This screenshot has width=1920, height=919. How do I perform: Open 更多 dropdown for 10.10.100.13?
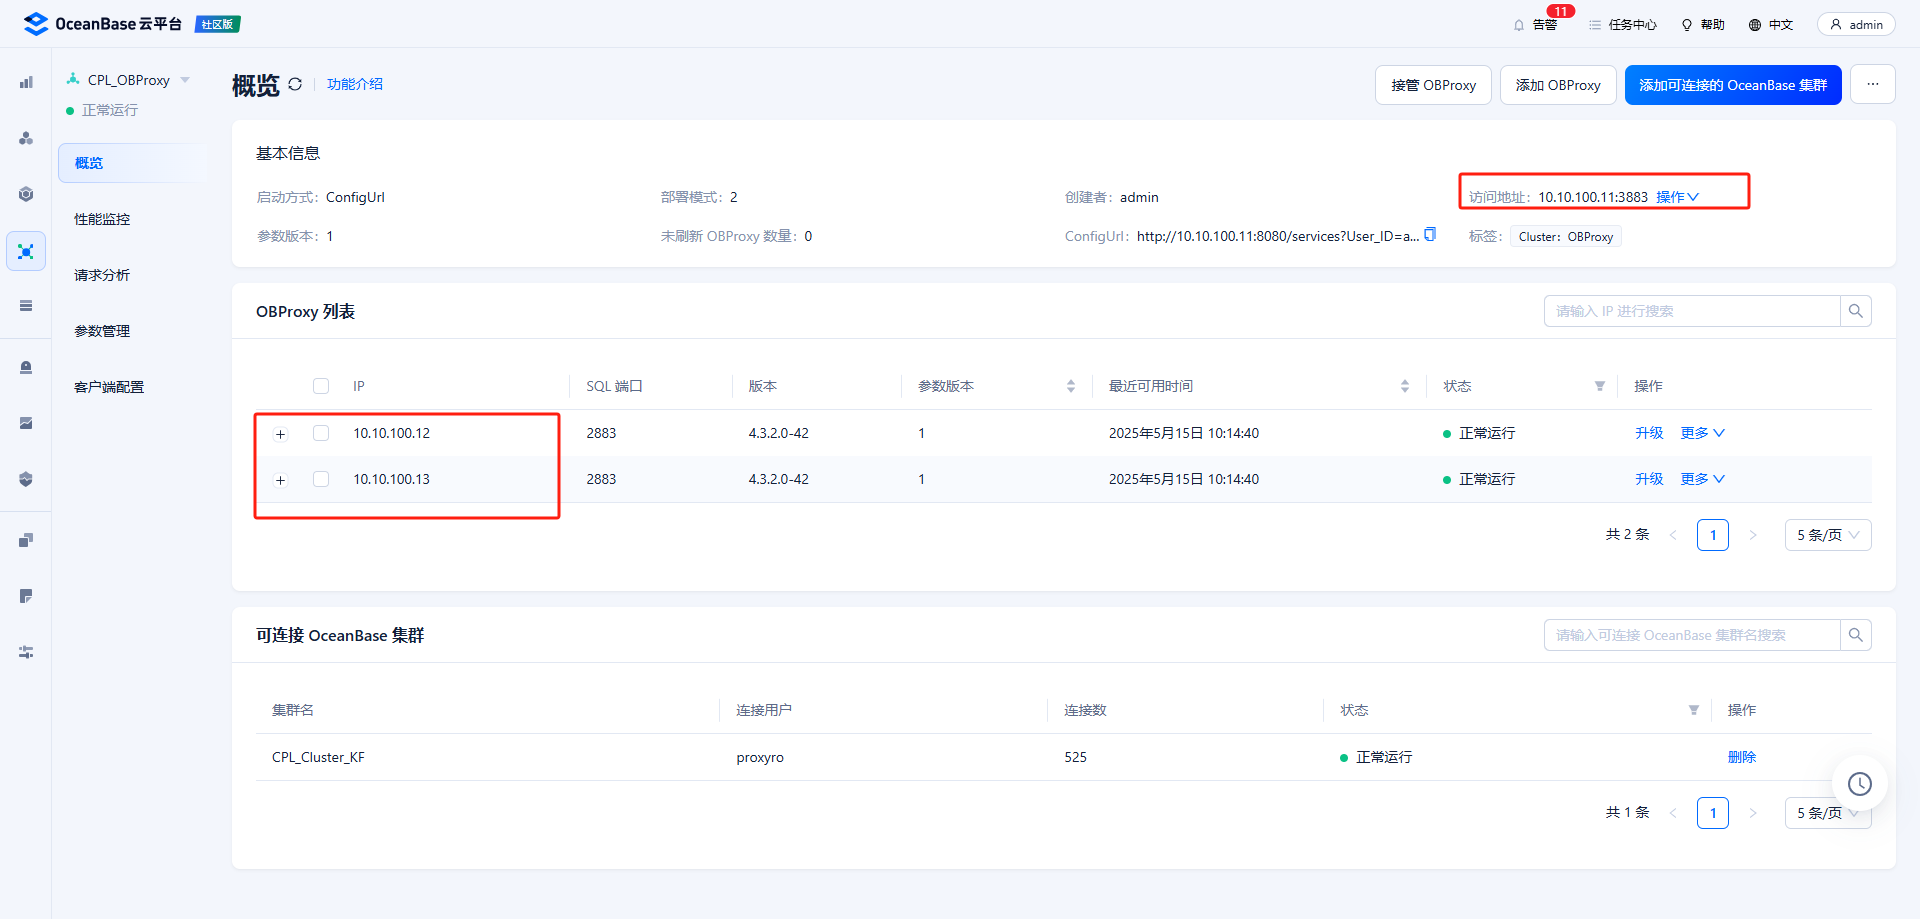[x=1702, y=479]
